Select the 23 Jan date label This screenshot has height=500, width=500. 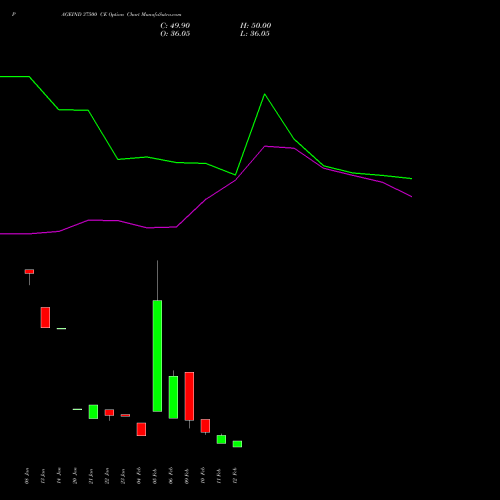(x=123, y=476)
